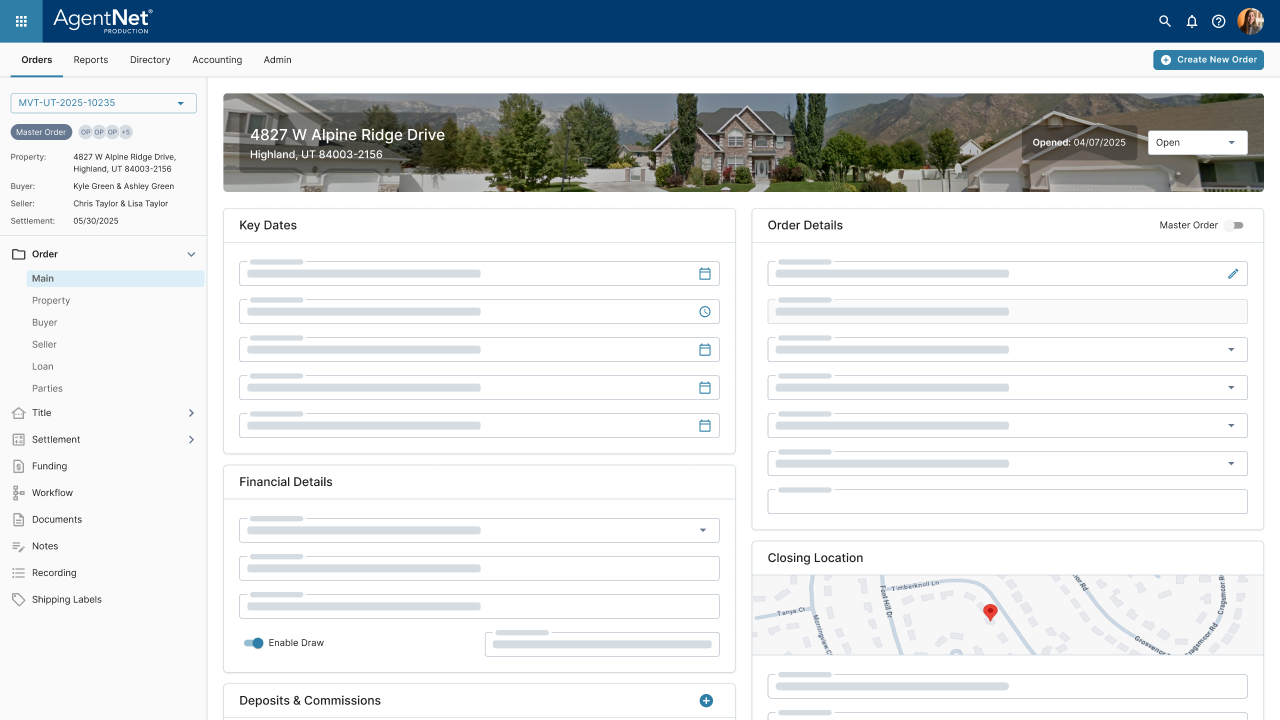Viewport: 1280px width, 720px height.
Task: Click the heading 4827 W Alpine Ridge Drive
Action: tap(347, 135)
